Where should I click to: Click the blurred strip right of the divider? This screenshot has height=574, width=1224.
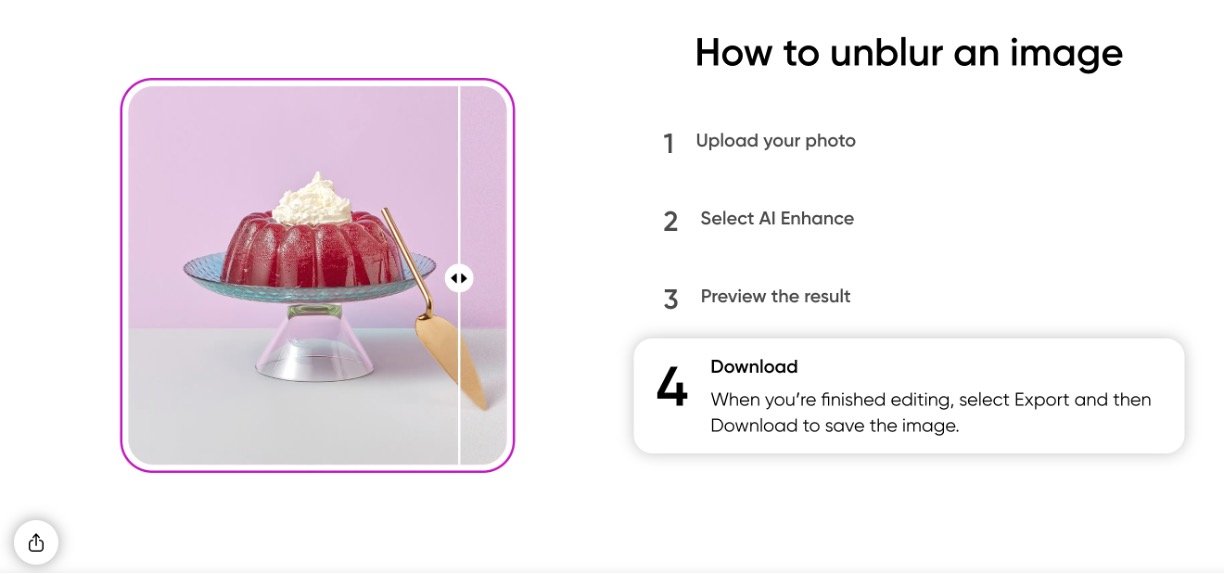pyautogui.click(x=484, y=275)
